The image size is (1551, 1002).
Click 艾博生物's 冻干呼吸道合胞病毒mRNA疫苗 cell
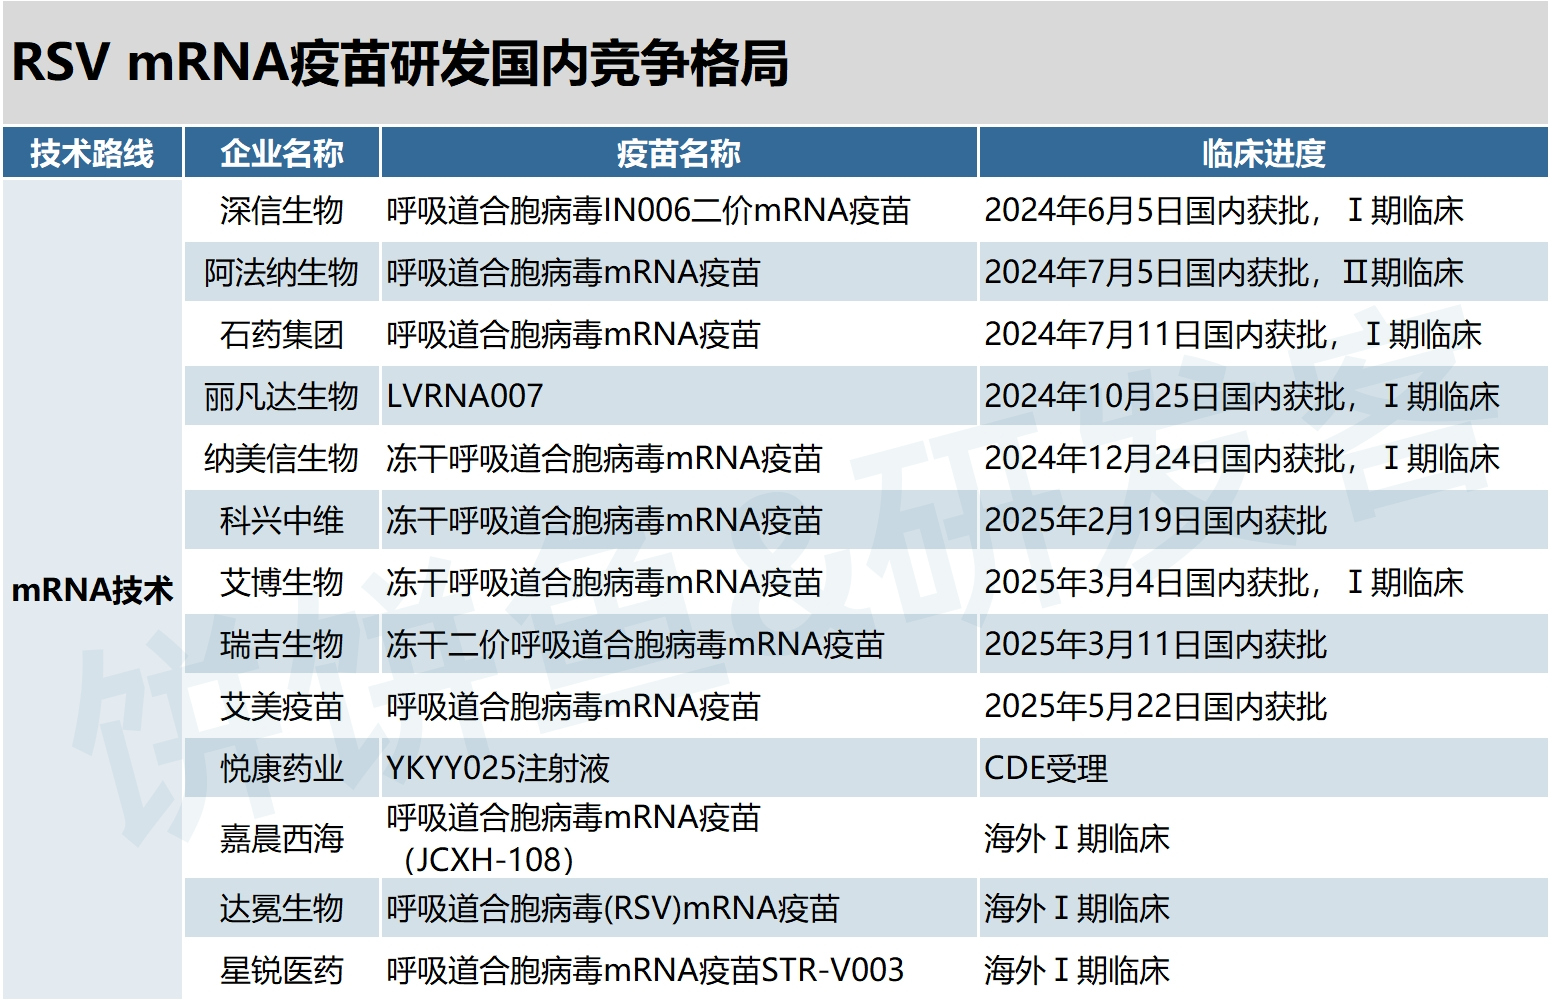coord(679,582)
